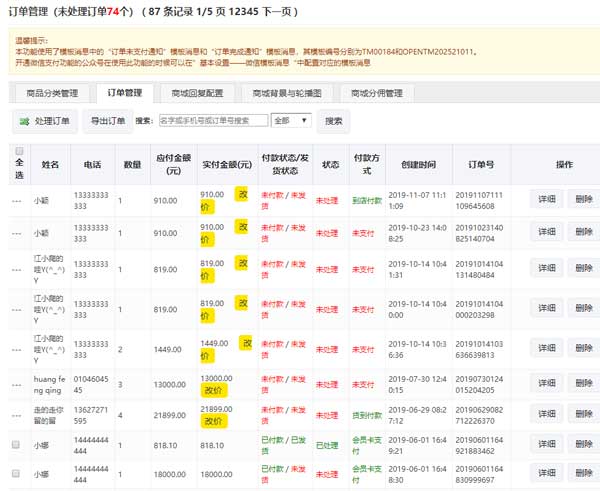Click the 电话 column header
Image resolution: width=600 pixels, height=491 pixels.
[93, 165]
